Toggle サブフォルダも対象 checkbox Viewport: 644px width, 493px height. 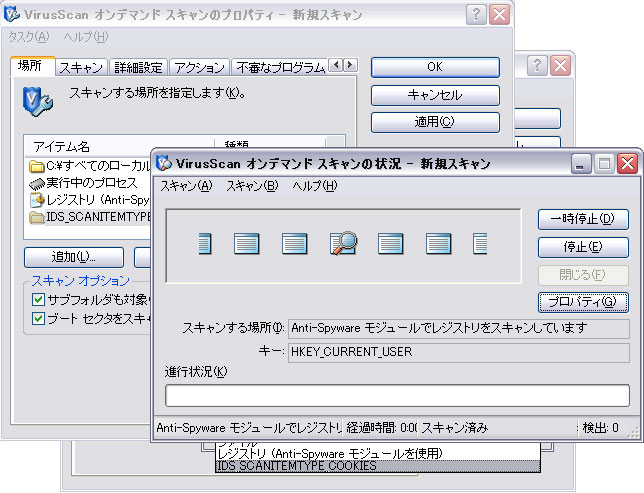pos(38,299)
